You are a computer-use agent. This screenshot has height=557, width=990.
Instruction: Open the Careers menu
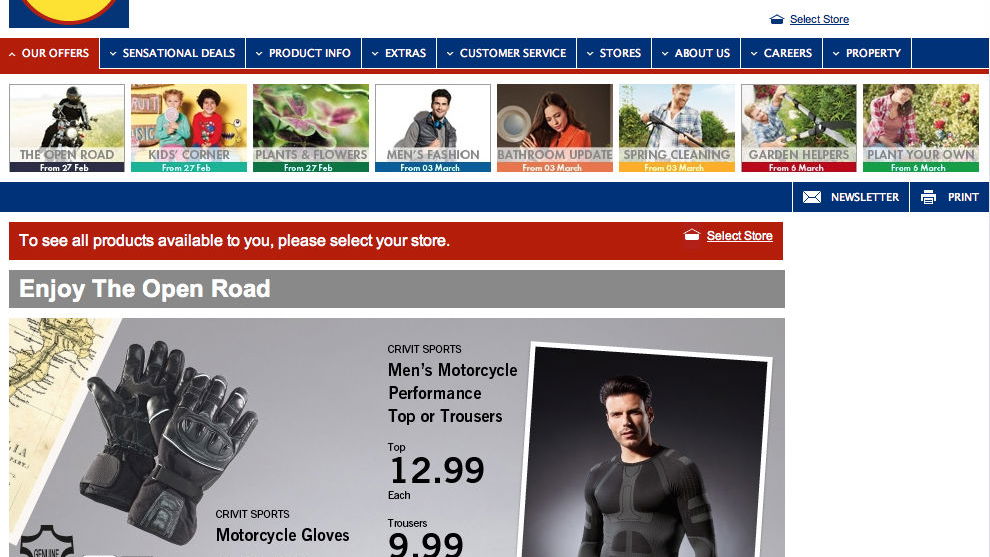[x=782, y=53]
